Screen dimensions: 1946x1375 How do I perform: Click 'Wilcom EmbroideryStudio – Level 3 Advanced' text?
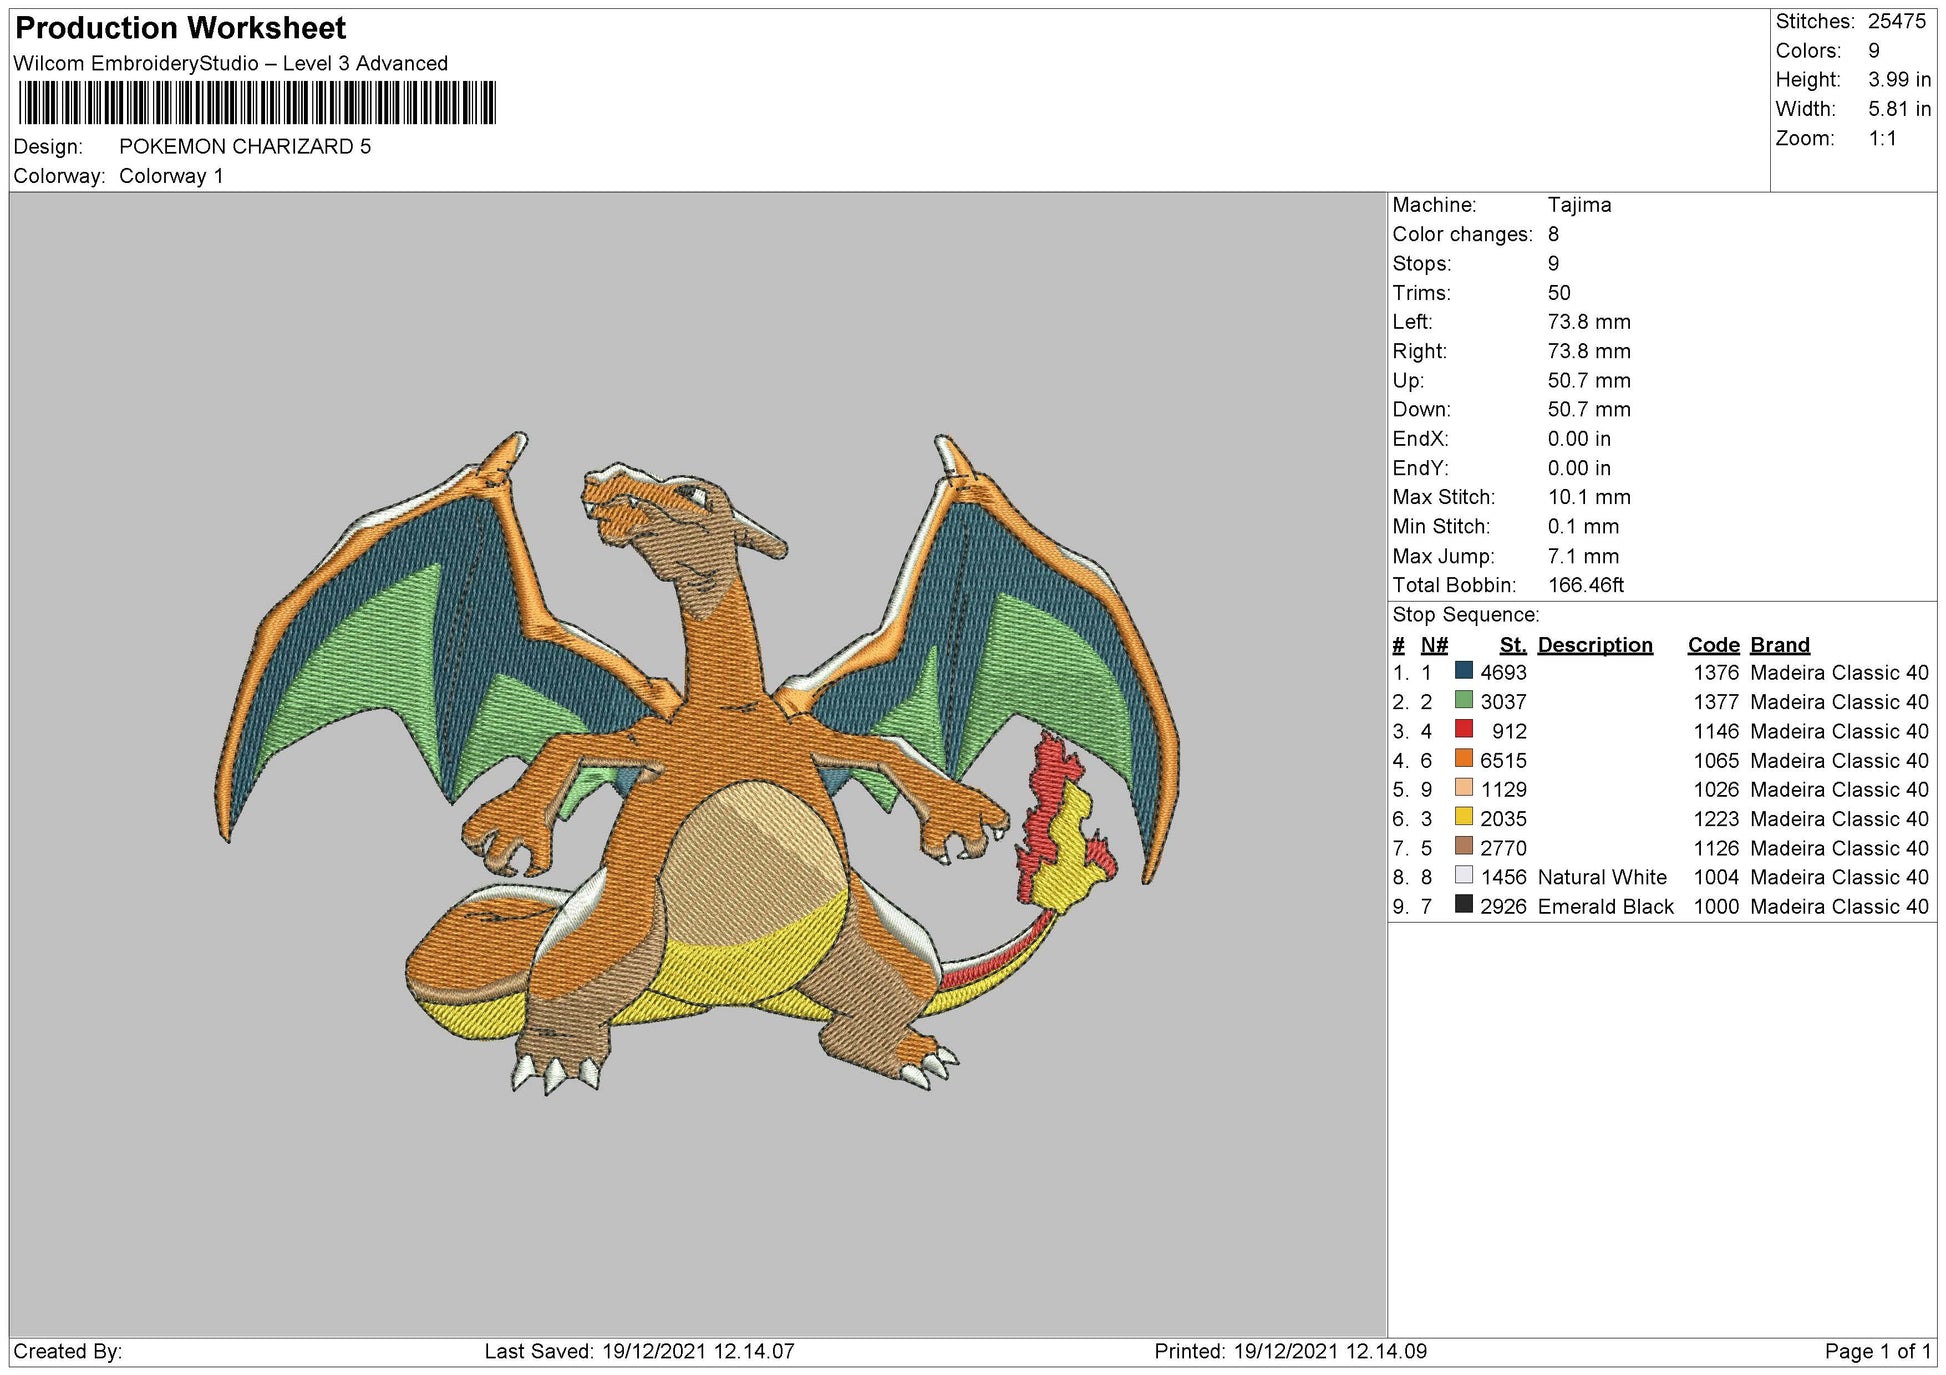coord(231,63)
